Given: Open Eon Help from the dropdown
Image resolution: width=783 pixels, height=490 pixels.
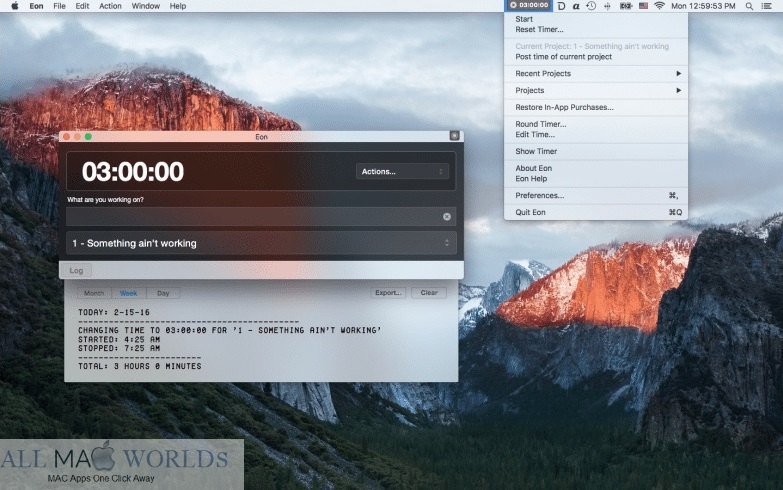Looking at the screenshot, I should click(531, 179).
